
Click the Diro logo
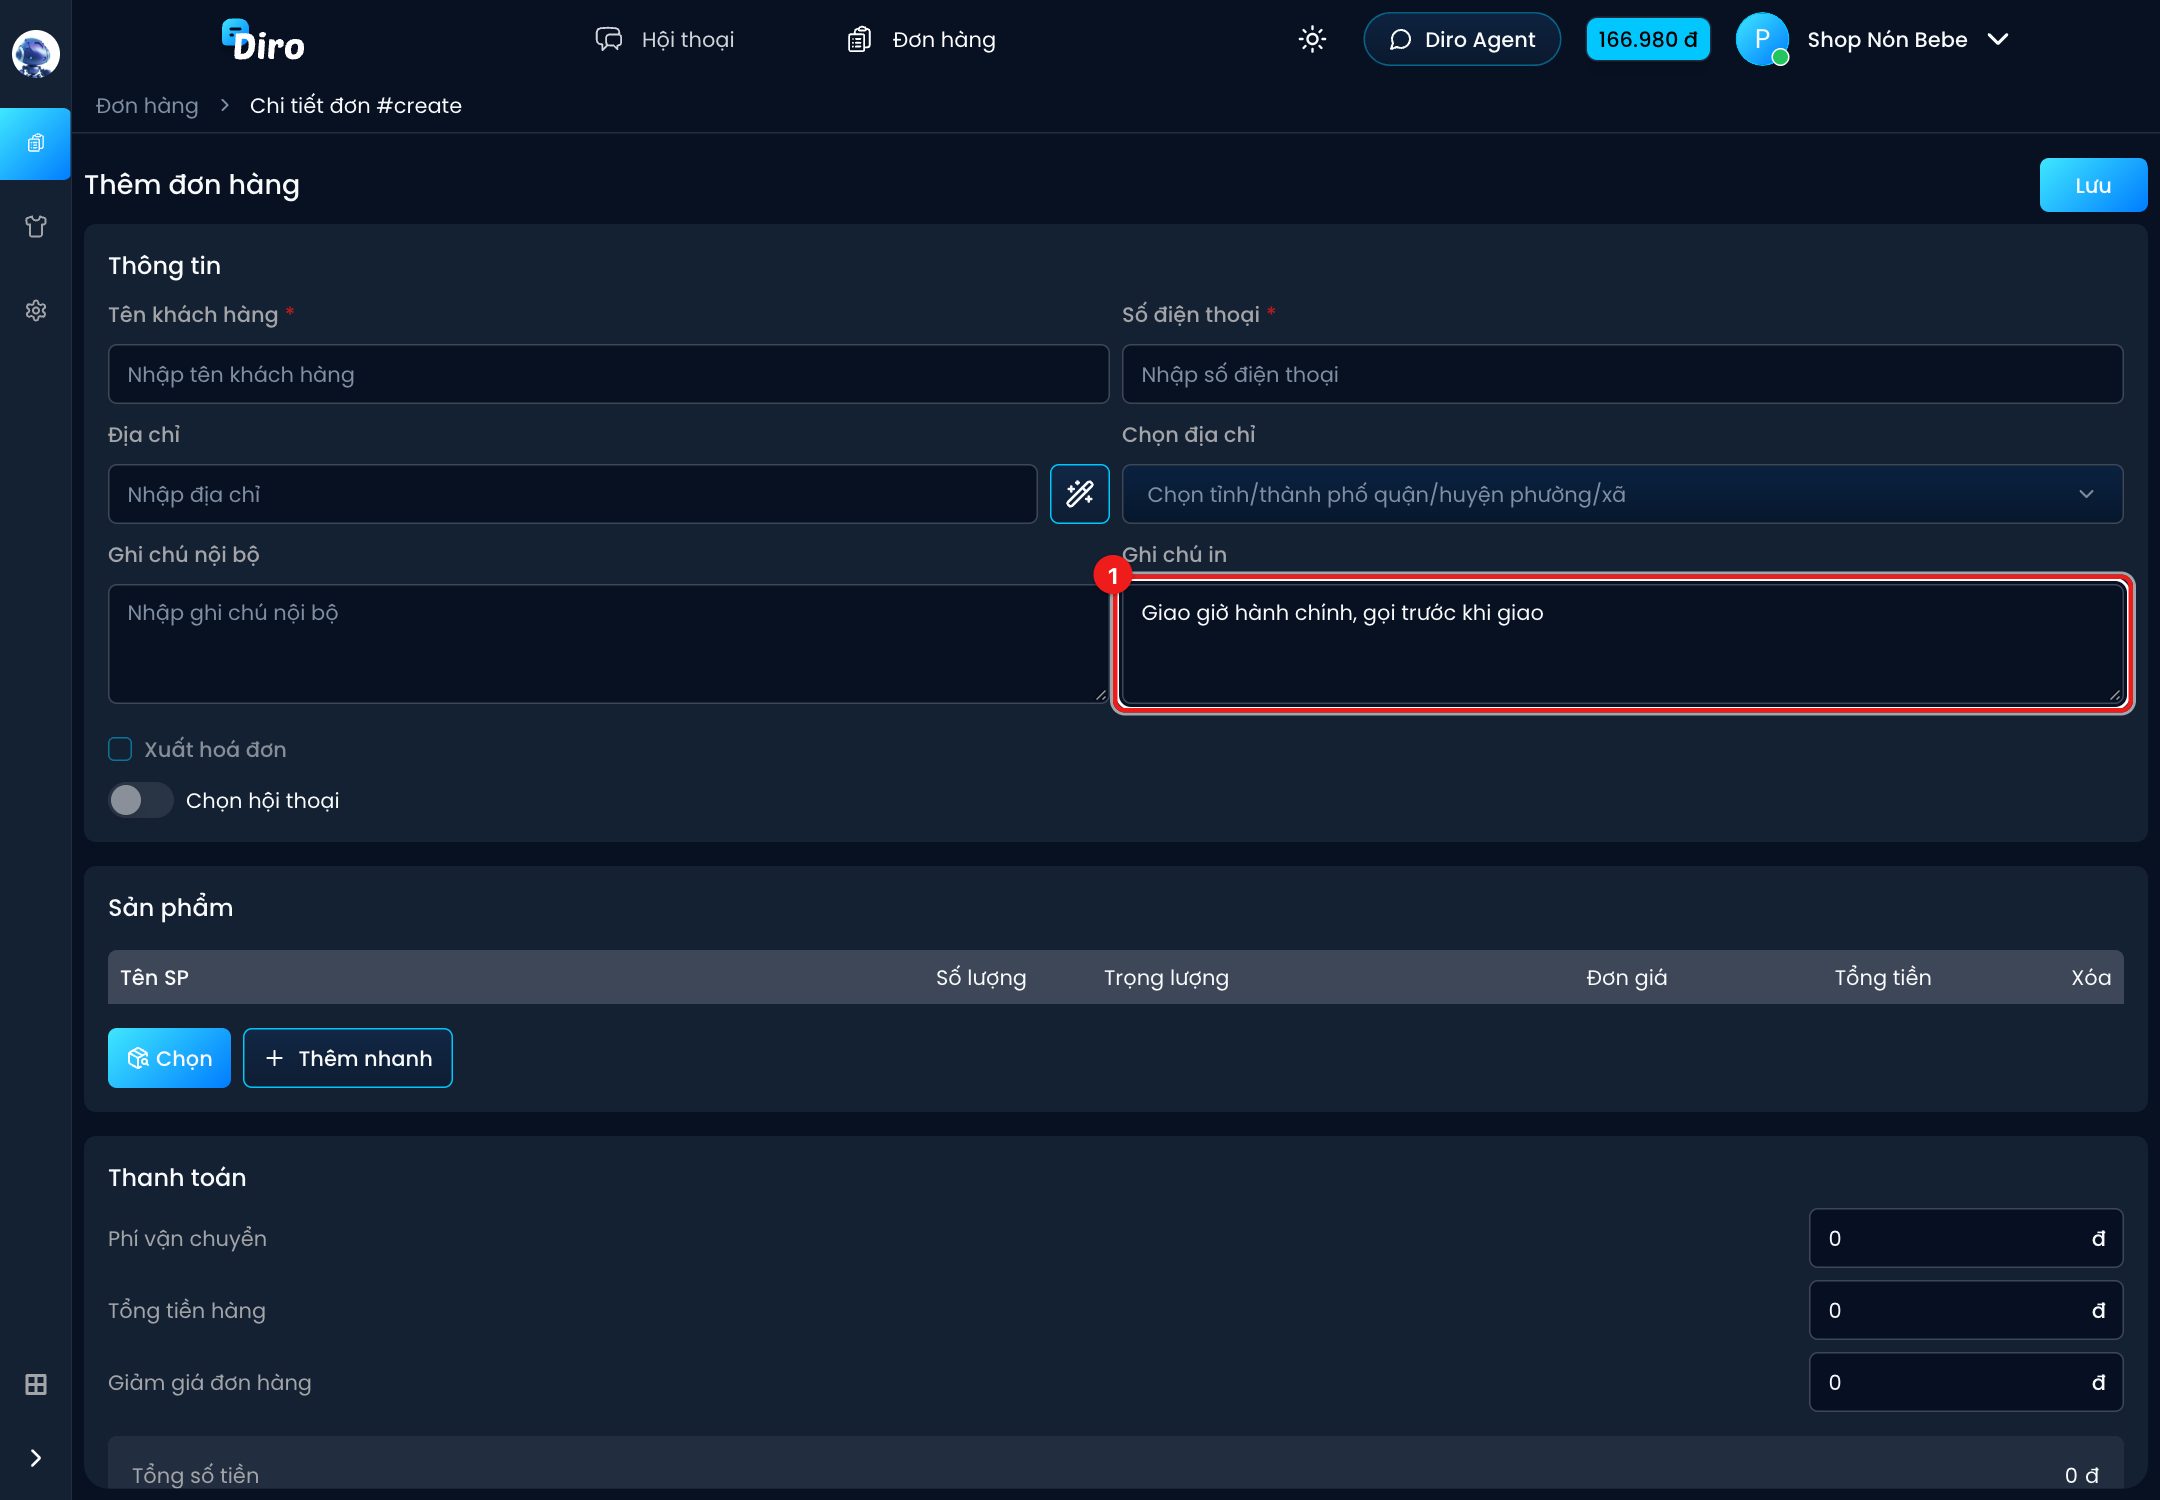coord(263,41)
